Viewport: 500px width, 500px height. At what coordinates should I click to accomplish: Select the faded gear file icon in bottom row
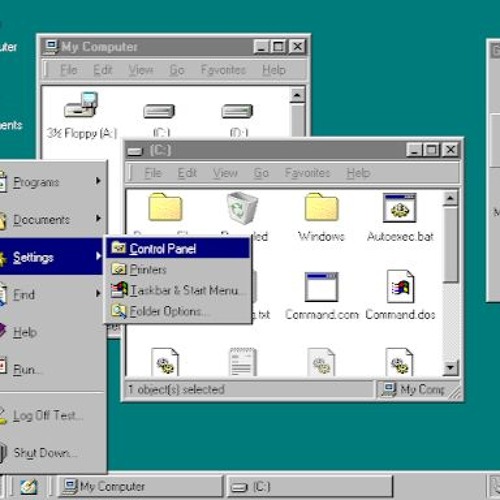point(321,362)
